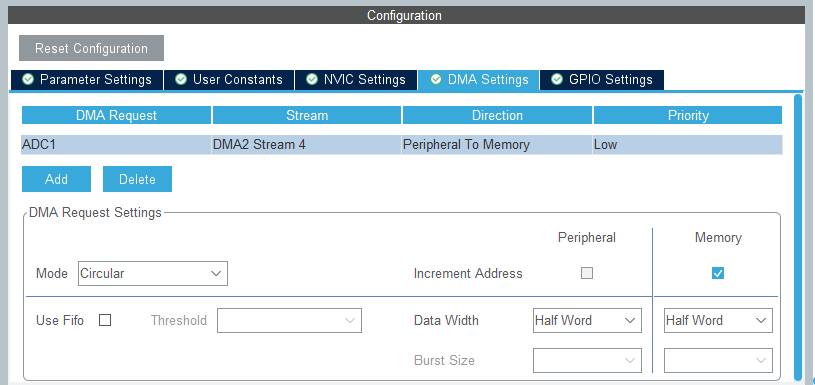Open the FIFO Threshold dropdown
The height and width of the screenshot is (385, 815).
290,321
